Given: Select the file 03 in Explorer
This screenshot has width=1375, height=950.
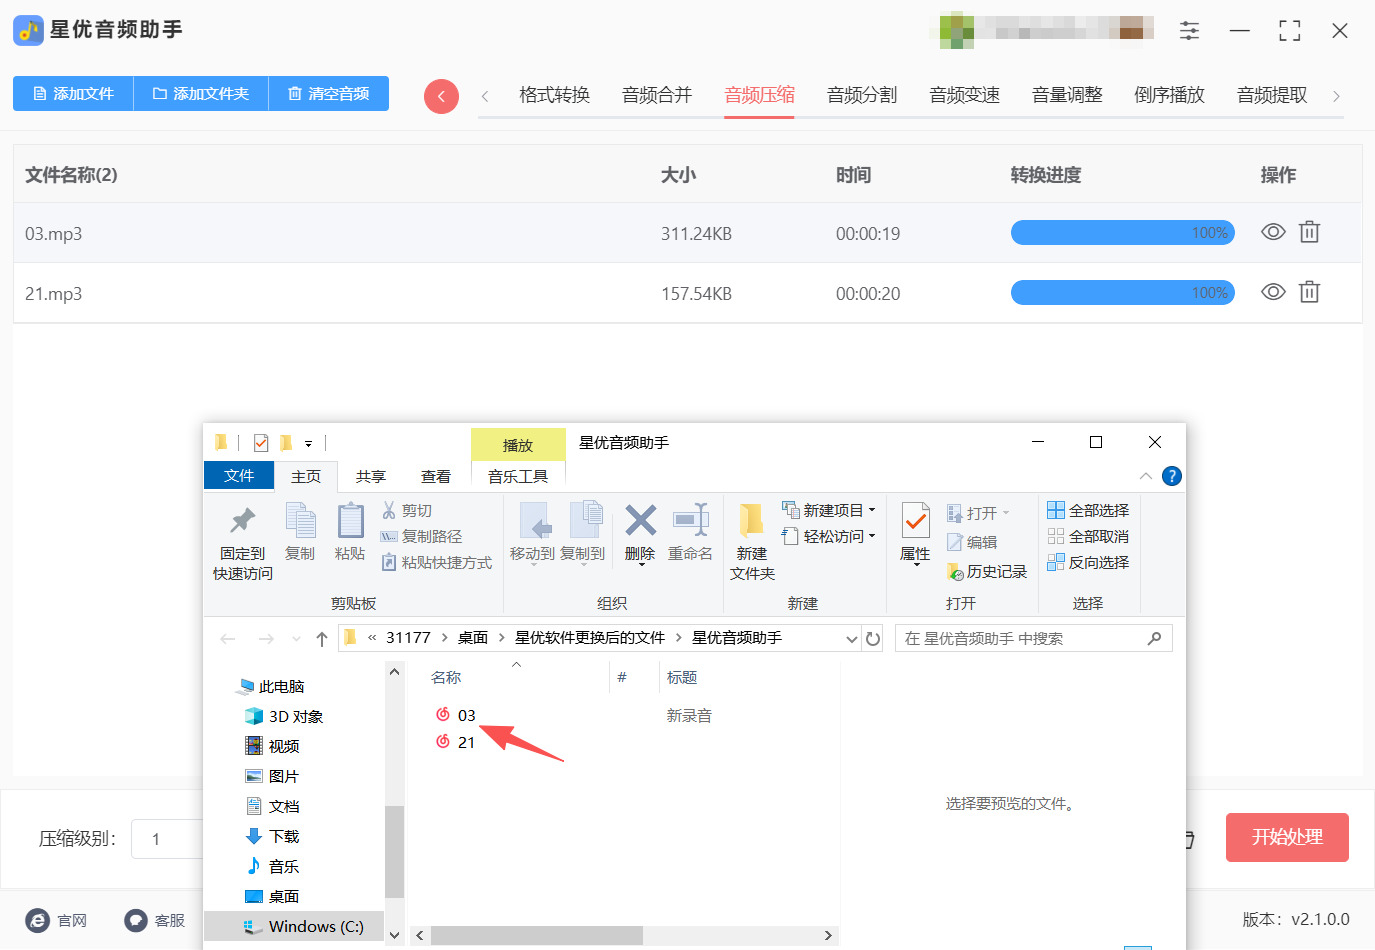Looking at the screenshot, I should (x=467, y=715).
